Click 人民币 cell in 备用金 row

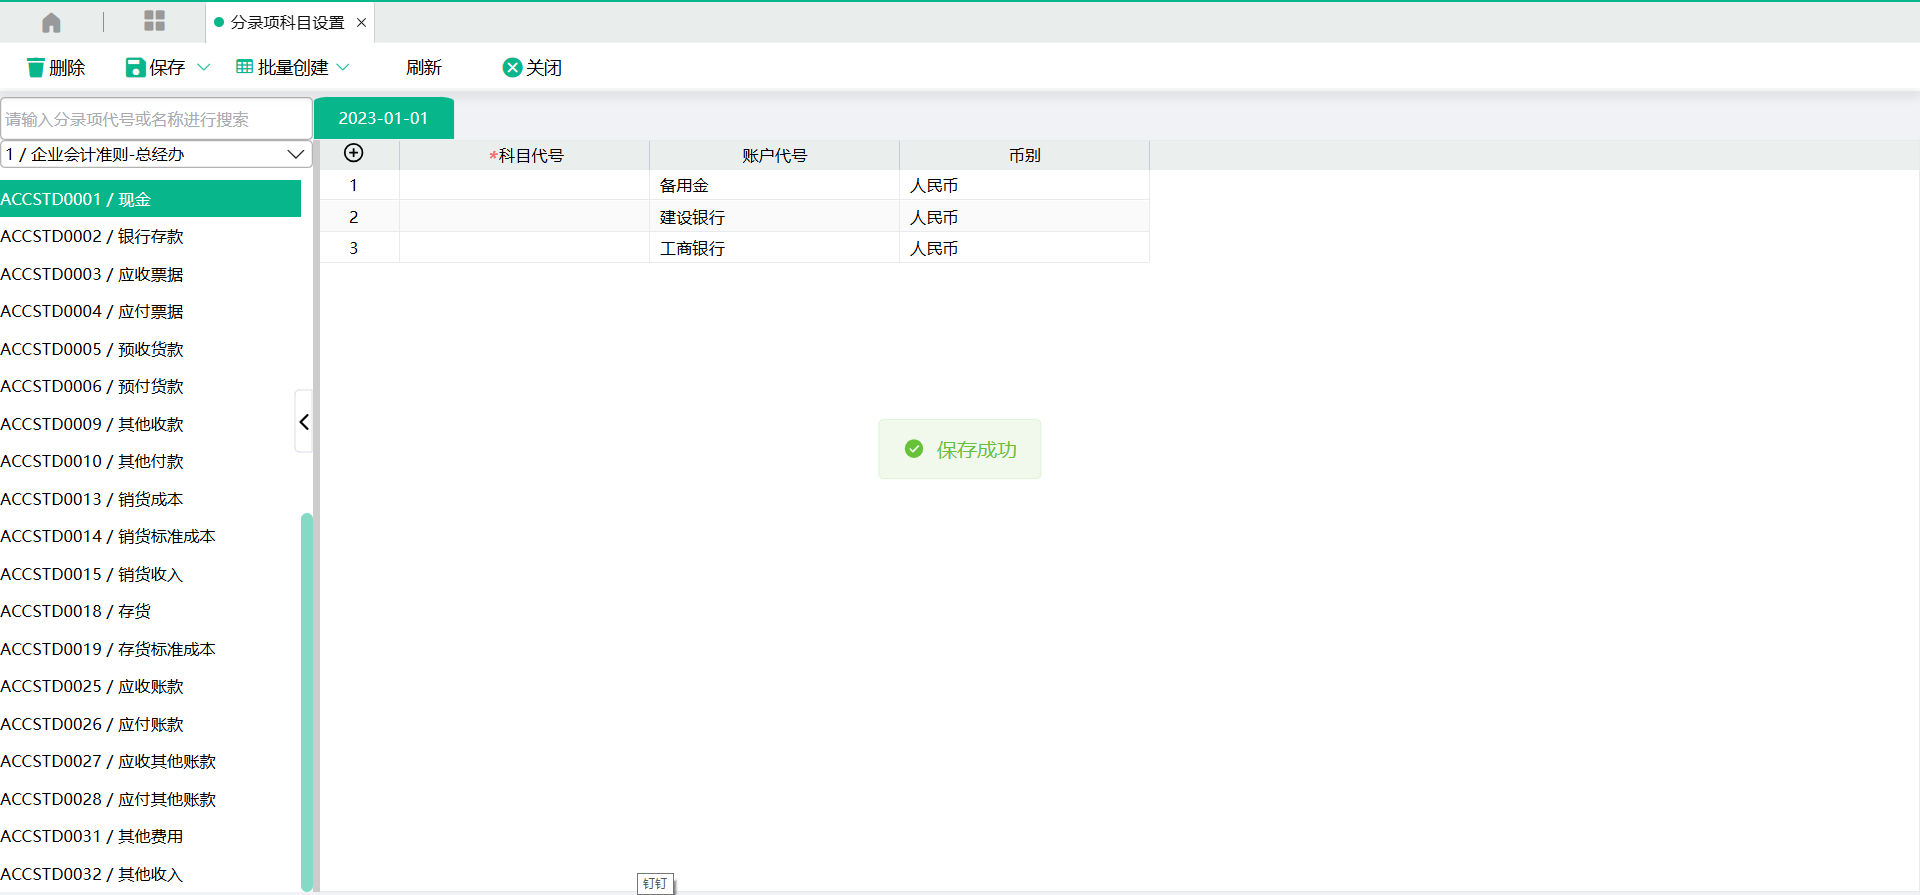click(x=1025, y=185)
